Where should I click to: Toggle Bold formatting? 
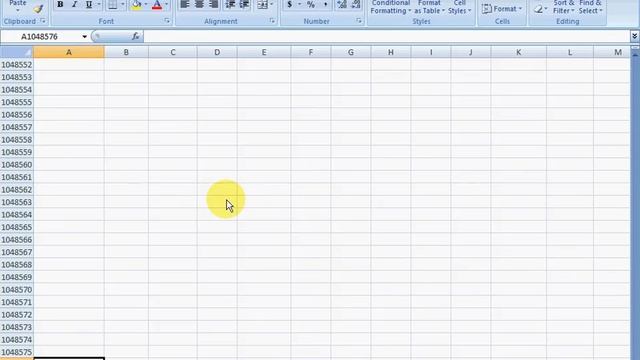click(60, 4)
